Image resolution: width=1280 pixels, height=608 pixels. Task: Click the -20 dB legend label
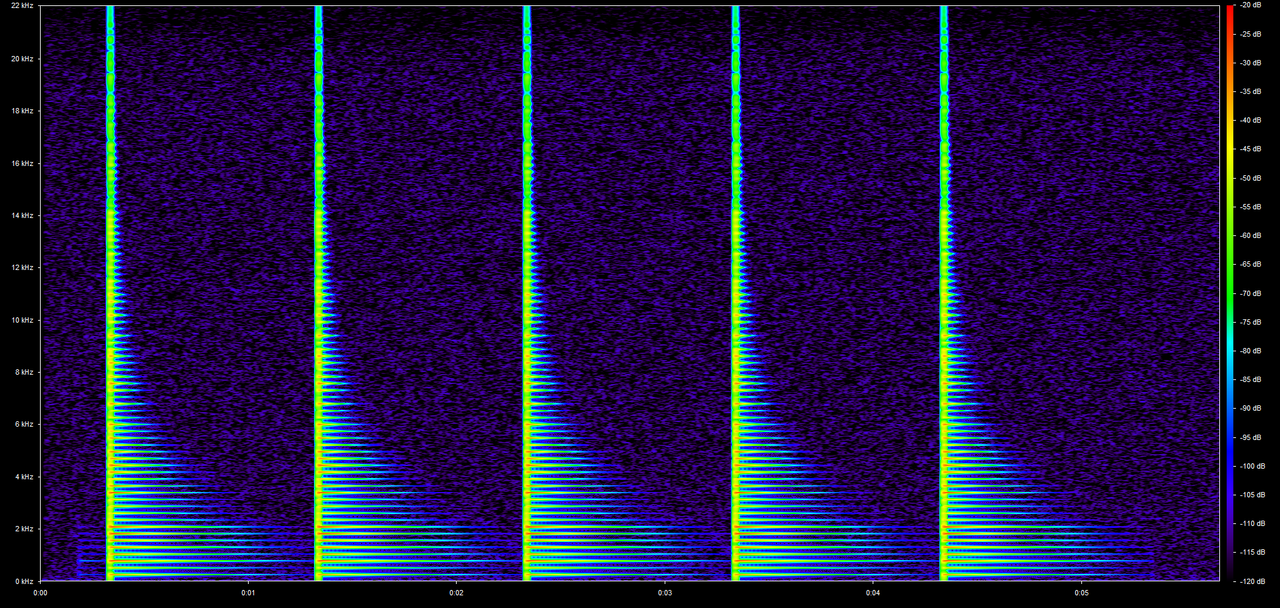[1251, 6]
